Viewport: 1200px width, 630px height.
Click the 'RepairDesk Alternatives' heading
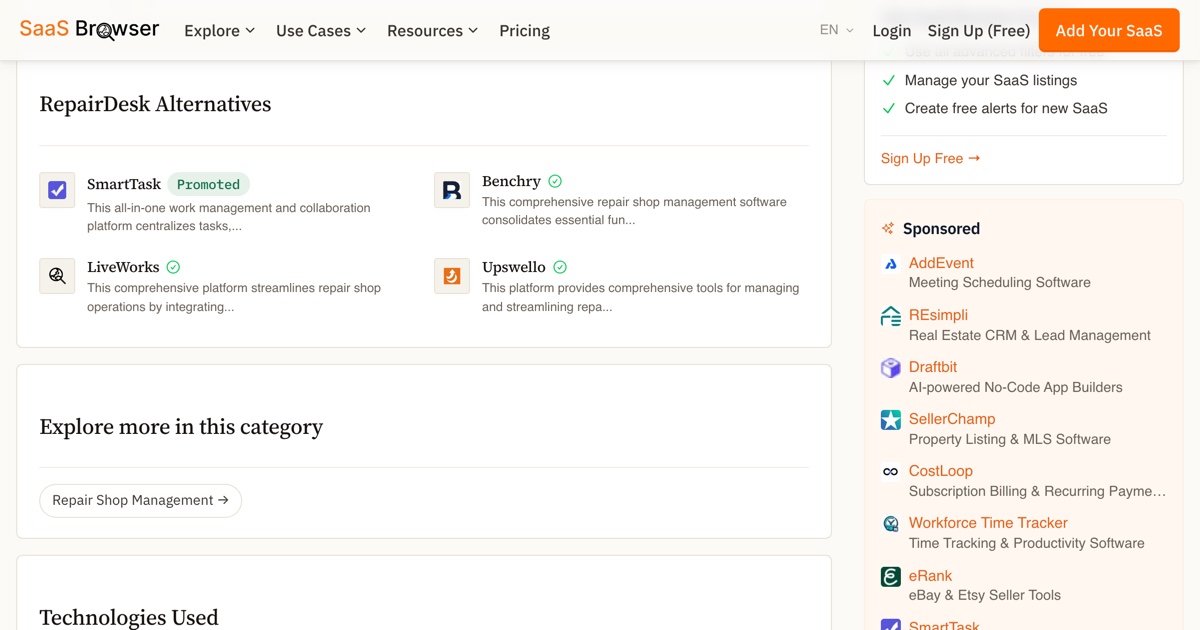pos(155,104)
